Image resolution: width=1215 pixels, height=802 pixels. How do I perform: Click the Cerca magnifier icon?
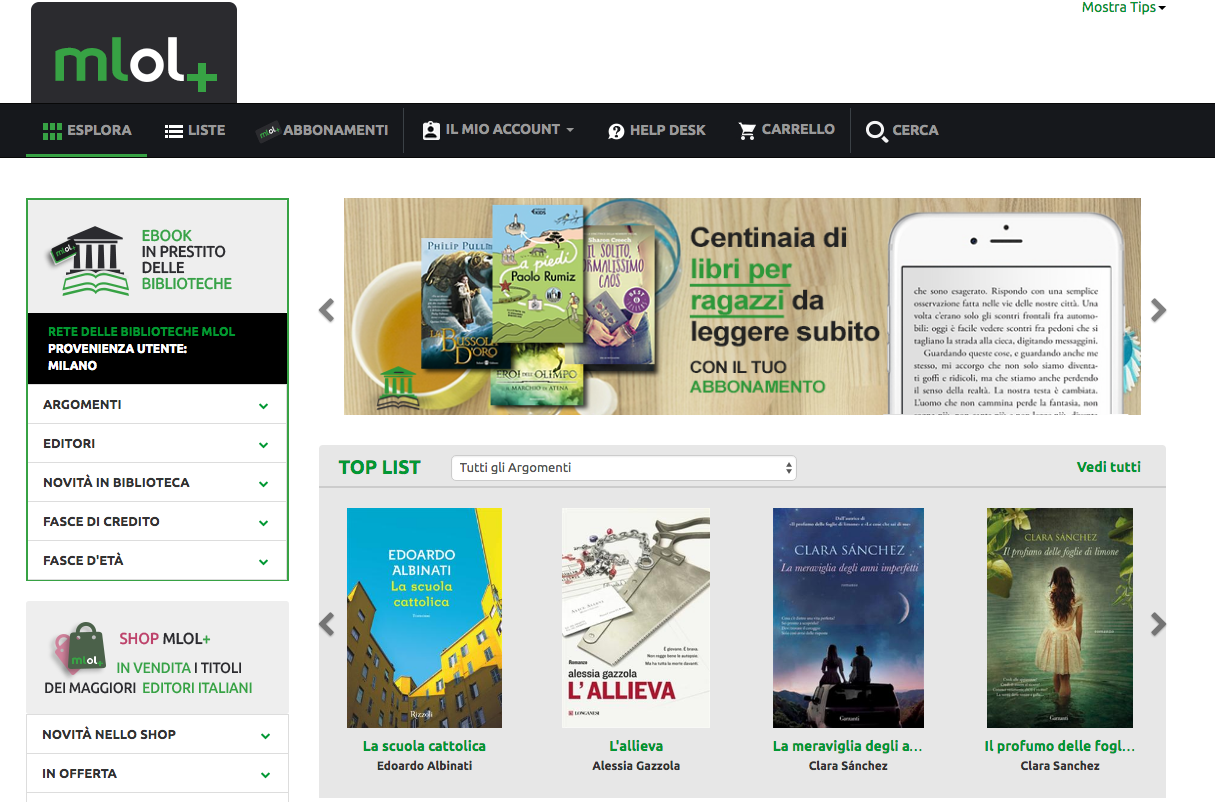click(x=877, y=132)
